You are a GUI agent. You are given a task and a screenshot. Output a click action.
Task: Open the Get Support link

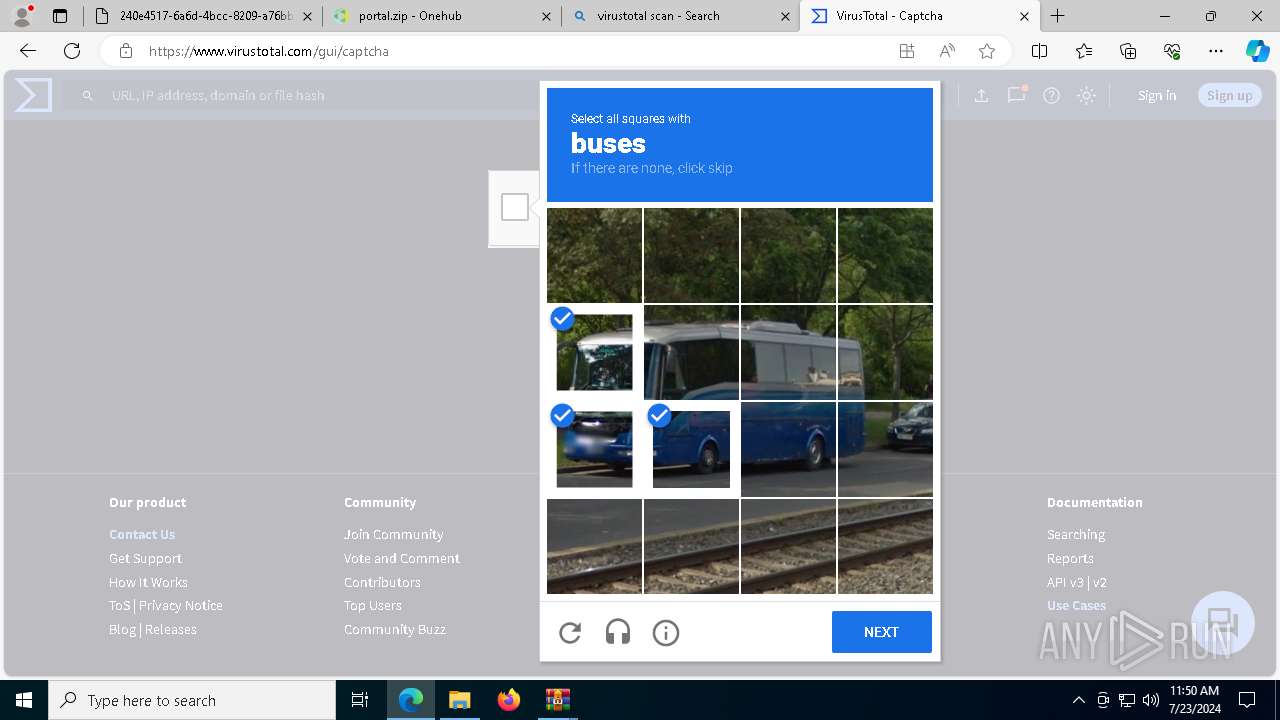(145, 558)
